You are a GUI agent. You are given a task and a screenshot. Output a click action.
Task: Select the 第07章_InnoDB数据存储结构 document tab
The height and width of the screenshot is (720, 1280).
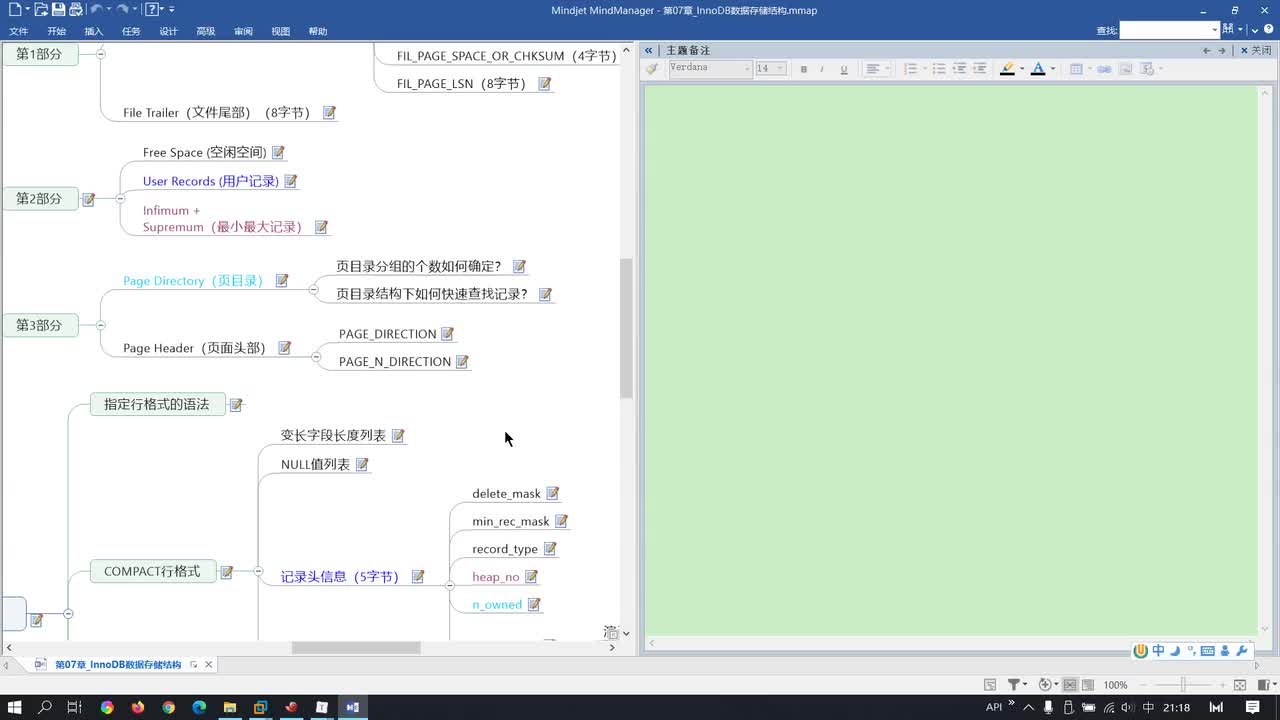pyautogui.click(x=118, y=665)
